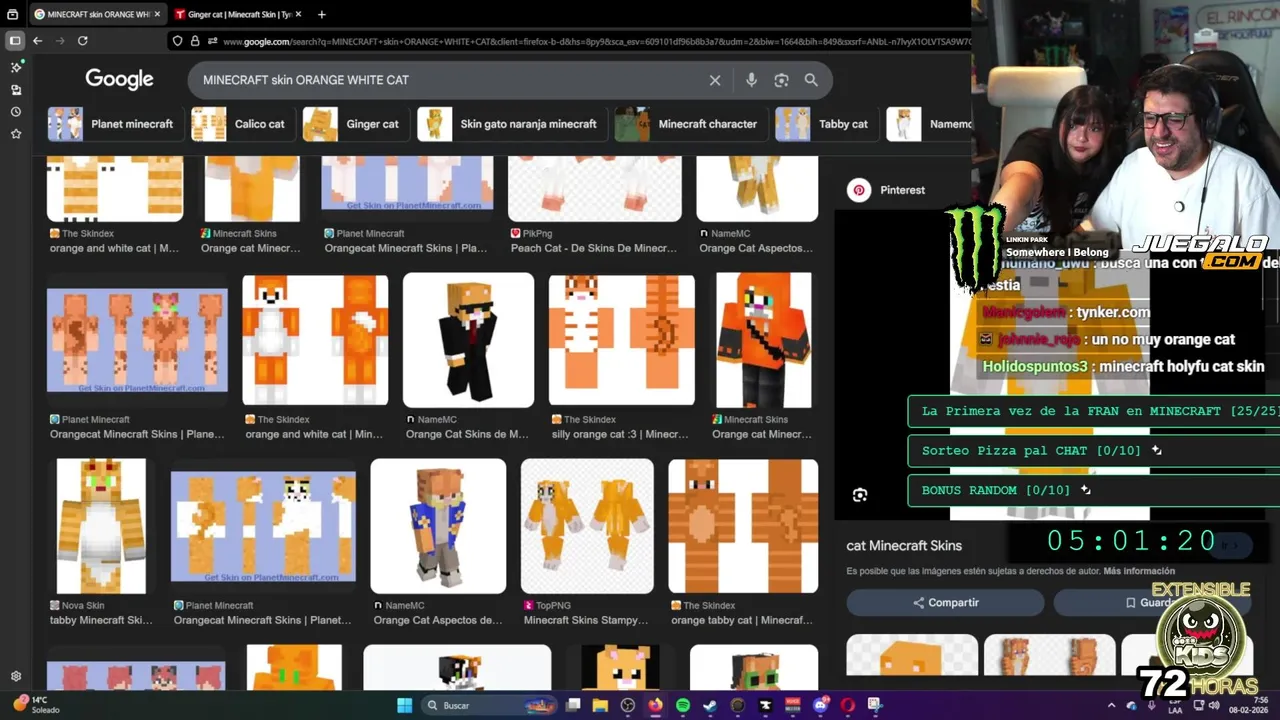Viewport: 1280px width, 720px height.
Task: Open the black suit orange cat skin thumbnail
Action: pos(468,340)
